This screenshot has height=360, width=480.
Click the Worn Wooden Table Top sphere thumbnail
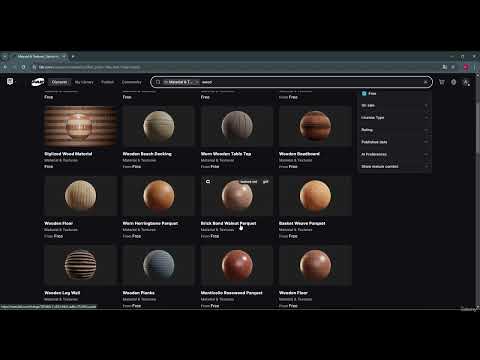(x=237, y=127)
